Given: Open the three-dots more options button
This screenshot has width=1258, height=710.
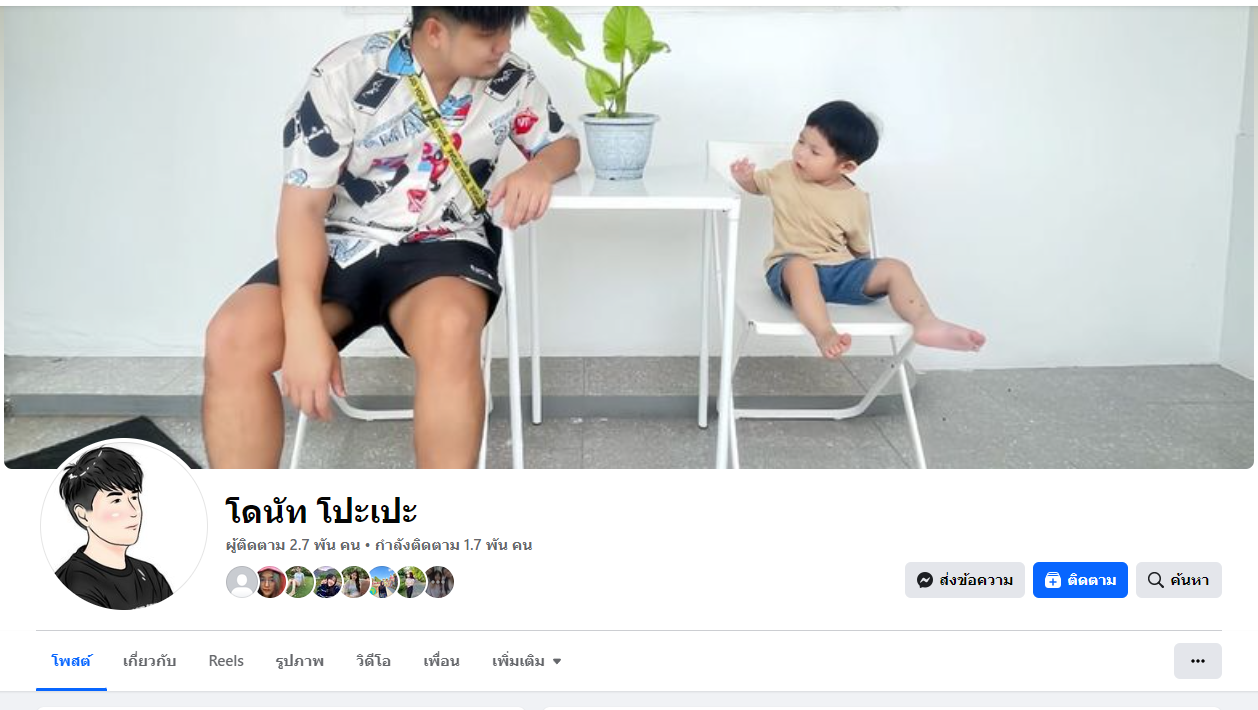Looking at the screenshot, I should [x=1197, y=661].
